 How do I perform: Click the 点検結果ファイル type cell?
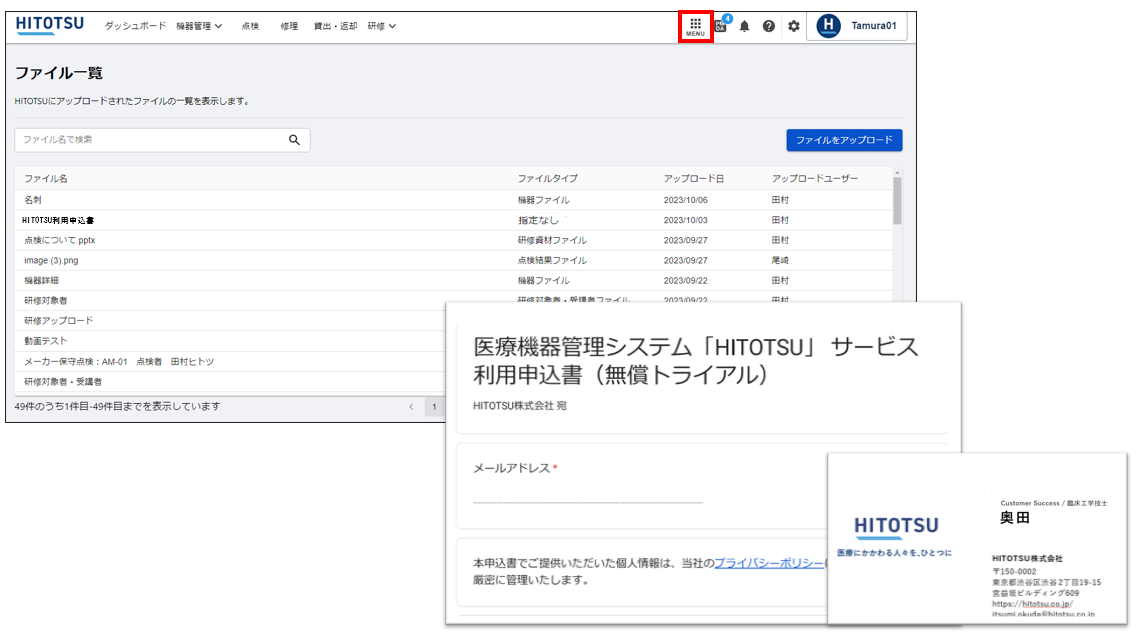coord(552,260)
